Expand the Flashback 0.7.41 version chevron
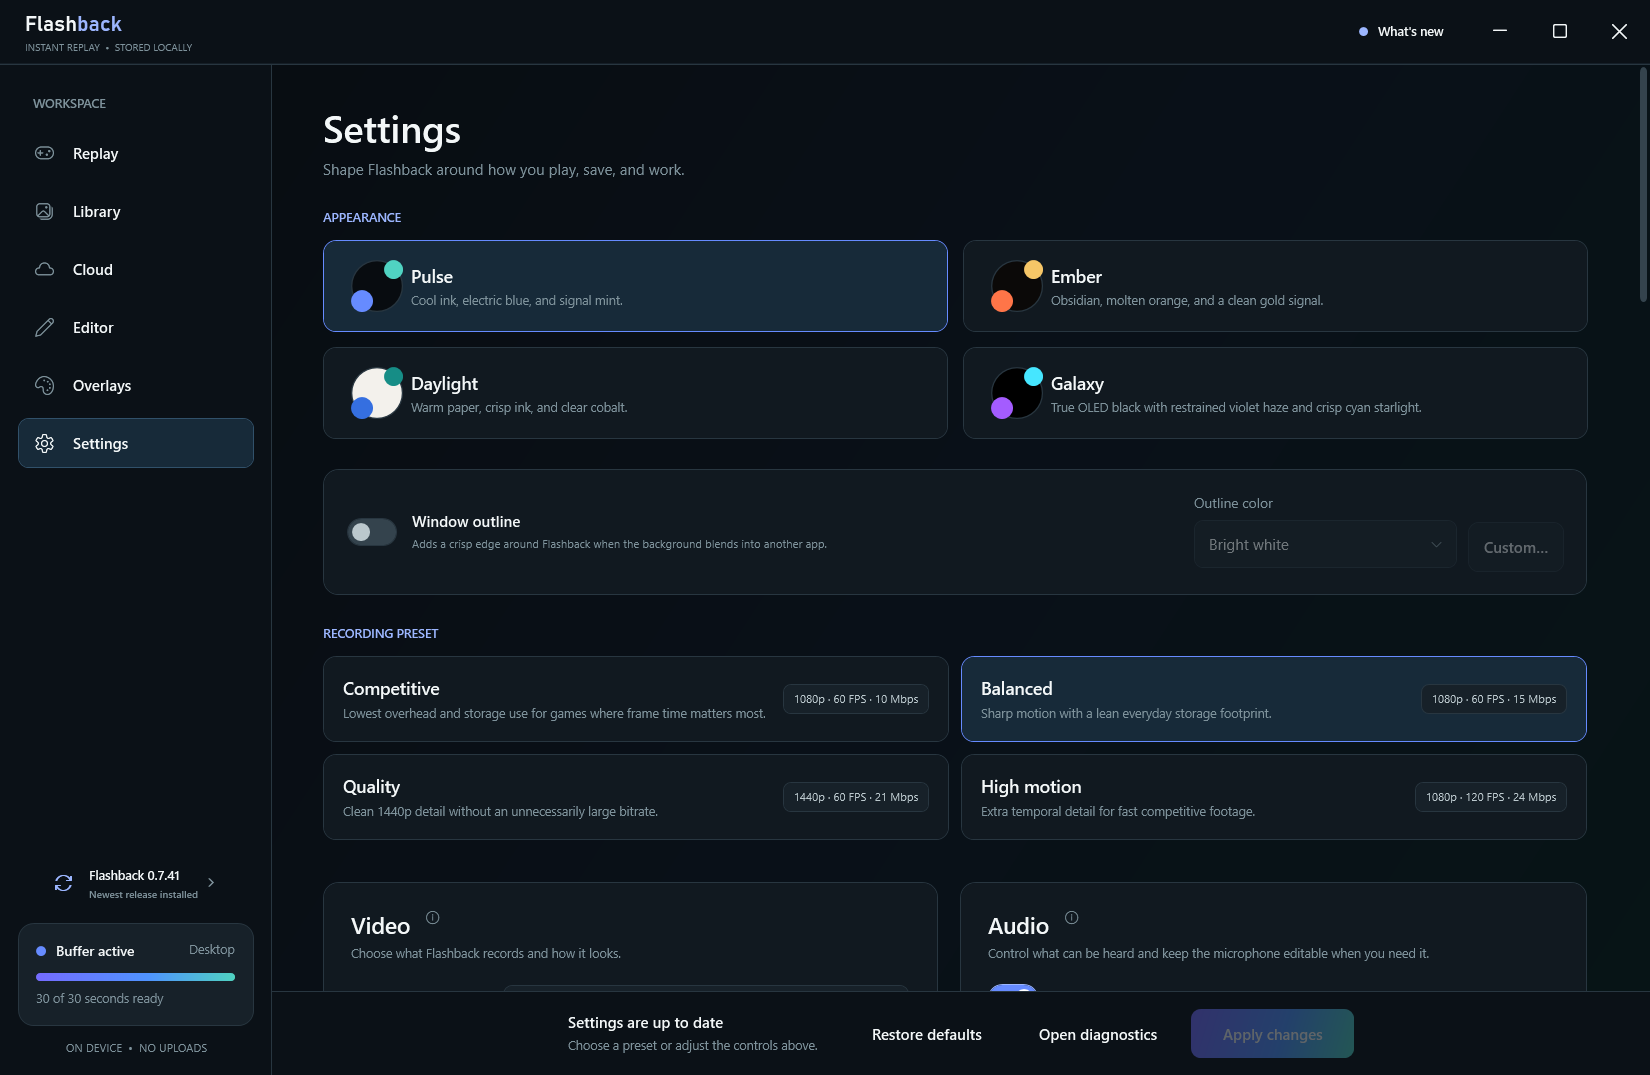The width and height of the screenshot is (1650, 1075). click(x=211, y=882)
